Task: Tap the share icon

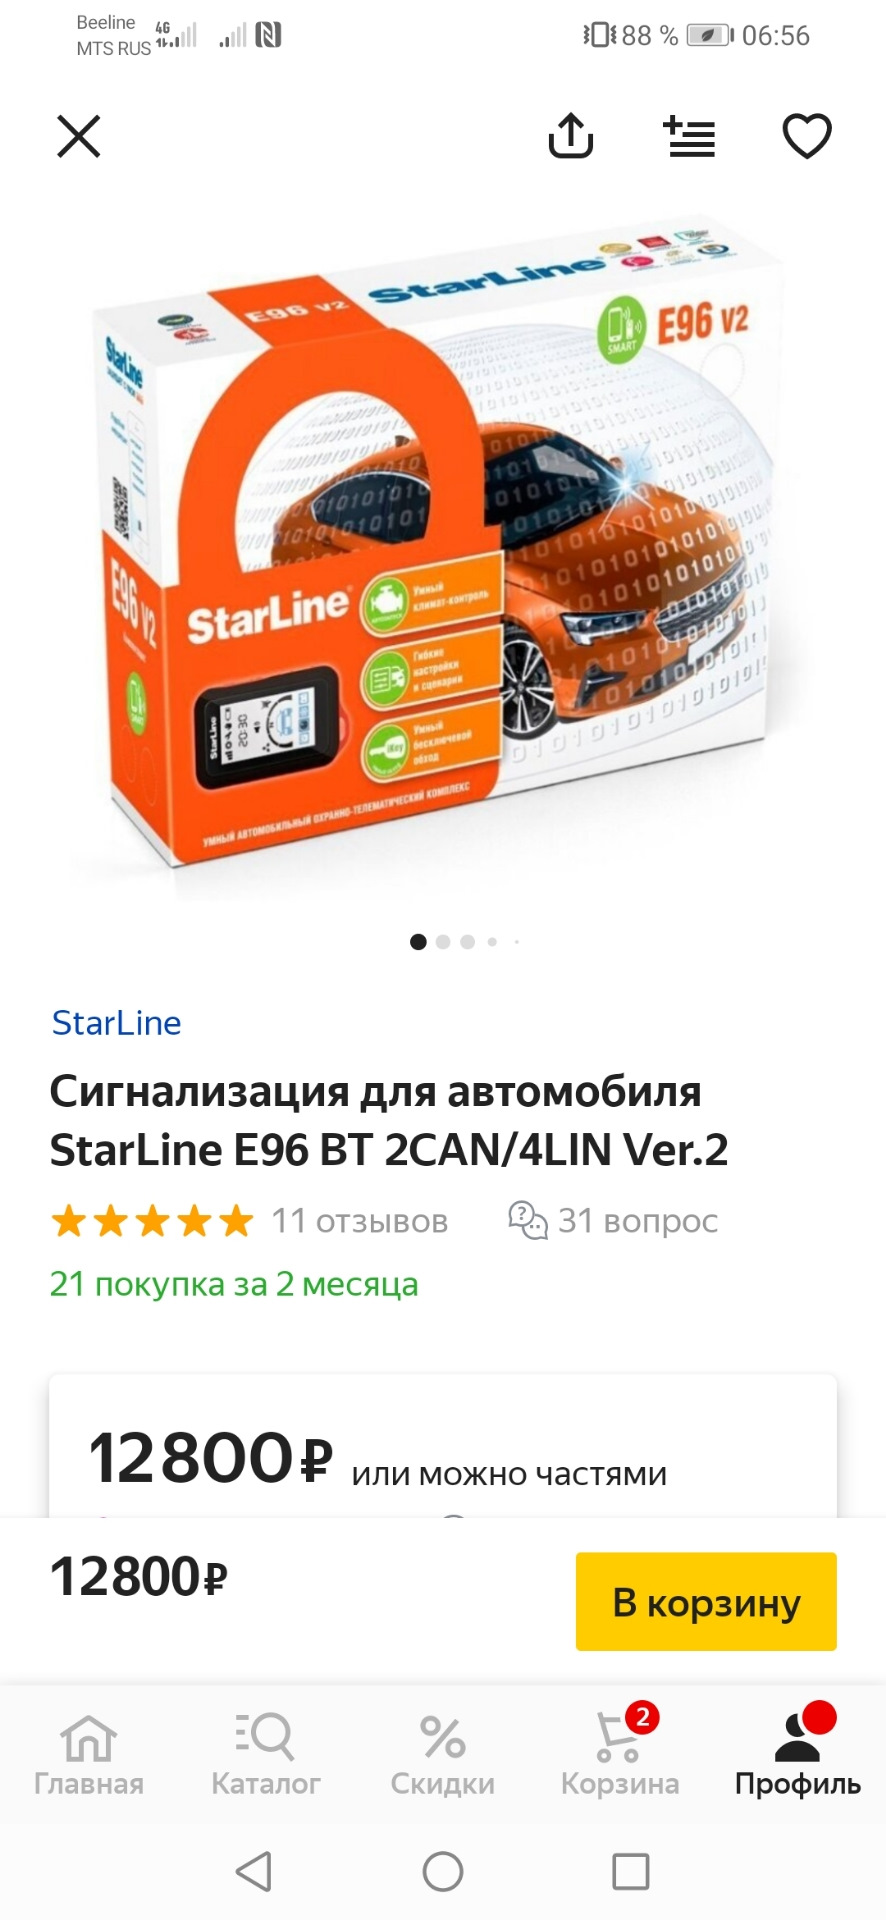Action: pos(571,136)
